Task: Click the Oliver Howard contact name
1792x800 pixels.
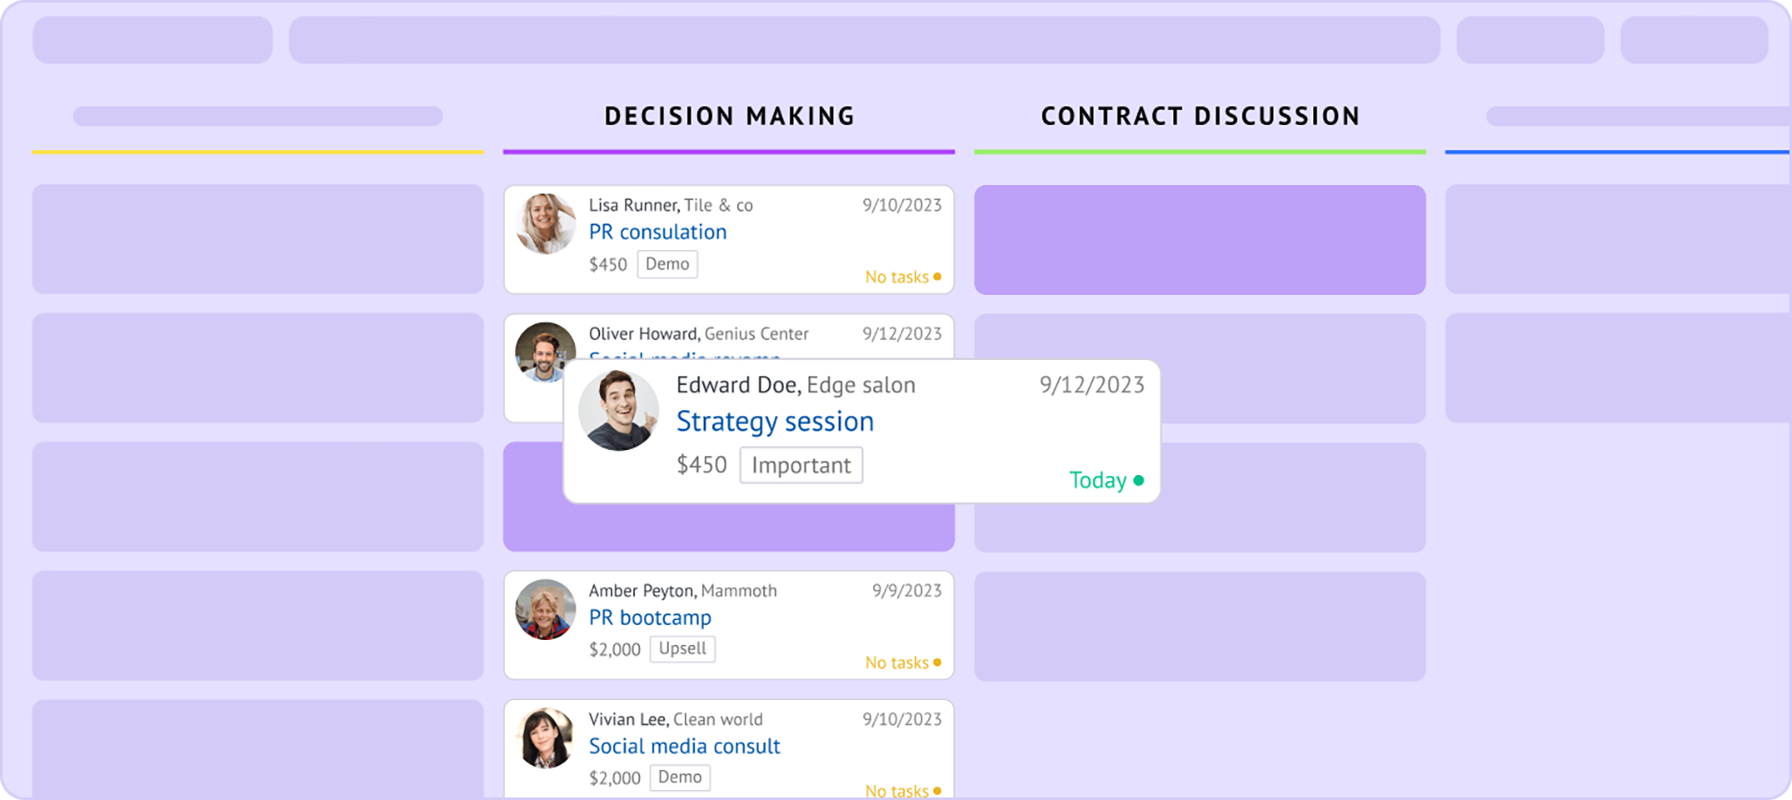Action: [642, 334]
